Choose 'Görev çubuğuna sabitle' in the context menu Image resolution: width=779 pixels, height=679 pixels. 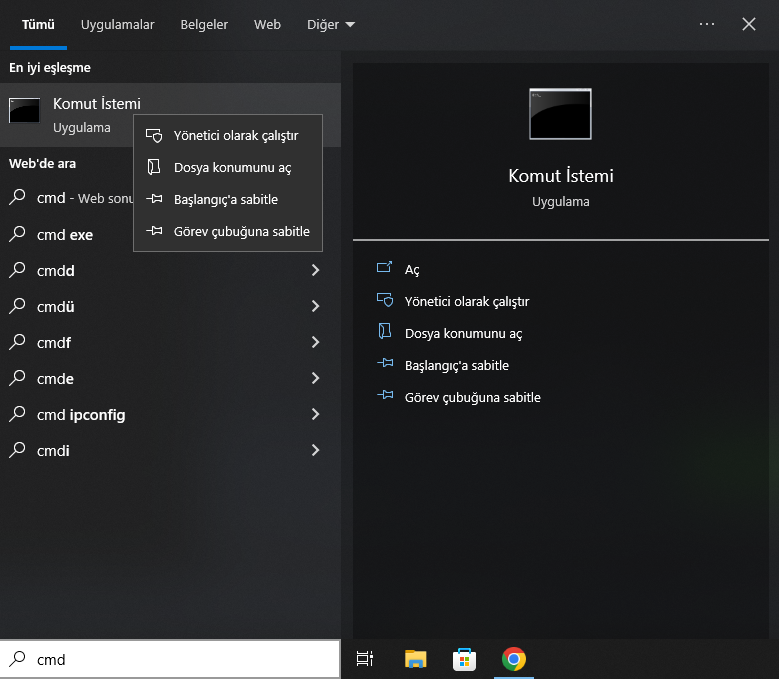[241, 232]
